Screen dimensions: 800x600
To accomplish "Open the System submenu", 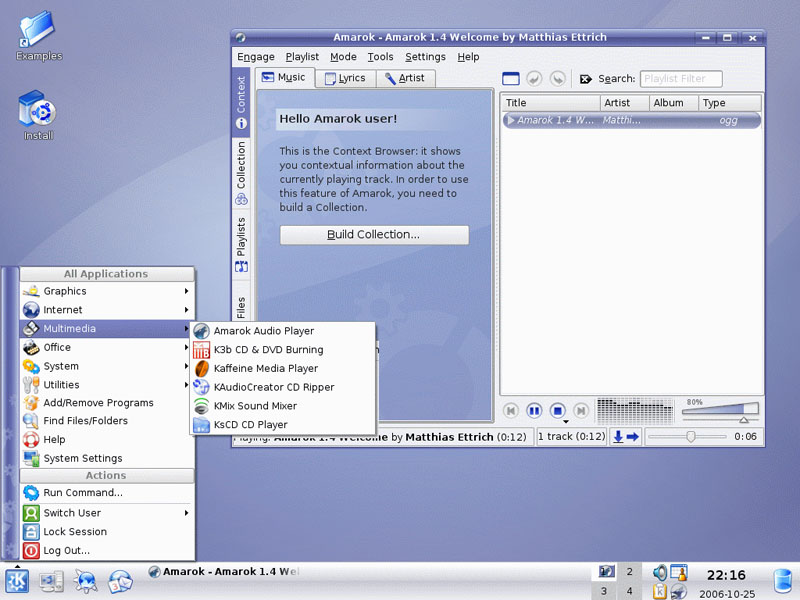I will coord(107,366).
